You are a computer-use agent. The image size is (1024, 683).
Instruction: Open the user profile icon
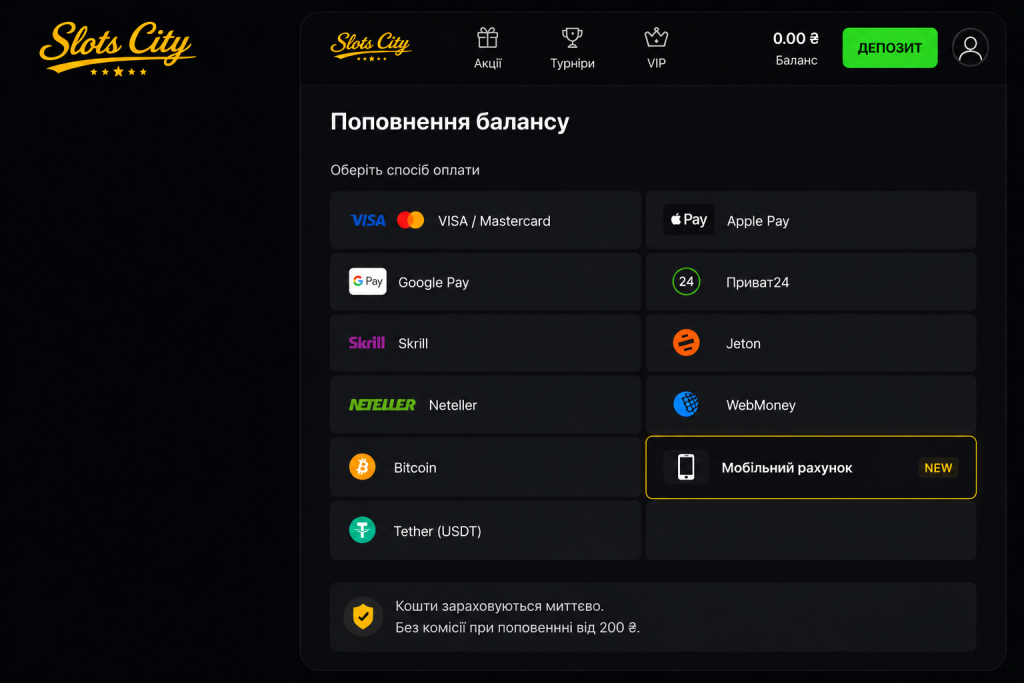click(x=970, y=48)
